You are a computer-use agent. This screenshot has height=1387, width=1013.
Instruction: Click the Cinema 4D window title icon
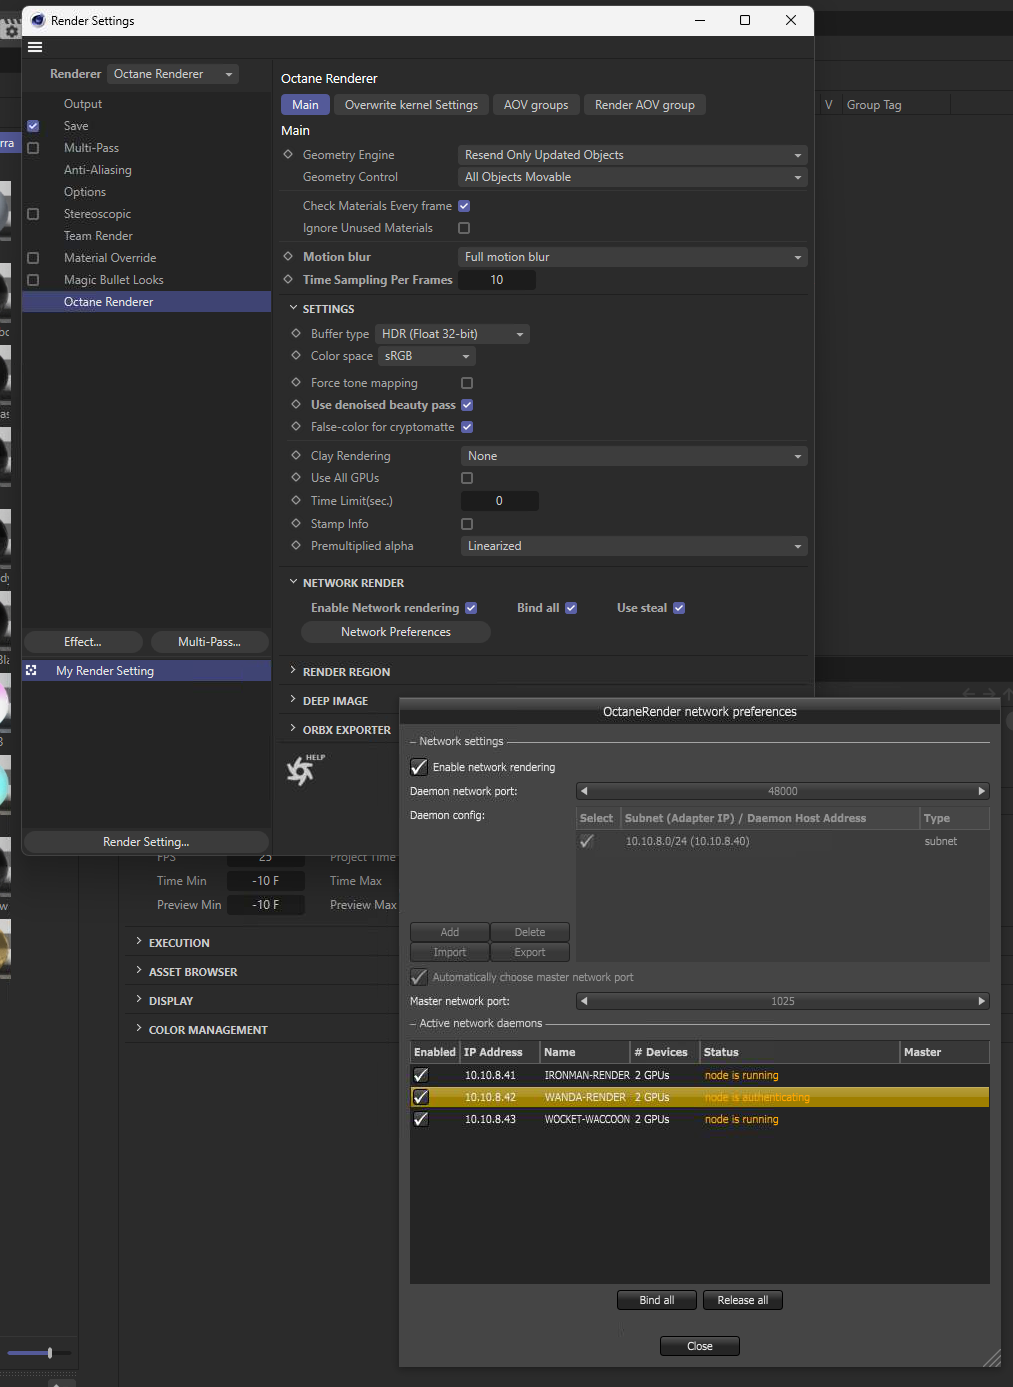(38, 20)
